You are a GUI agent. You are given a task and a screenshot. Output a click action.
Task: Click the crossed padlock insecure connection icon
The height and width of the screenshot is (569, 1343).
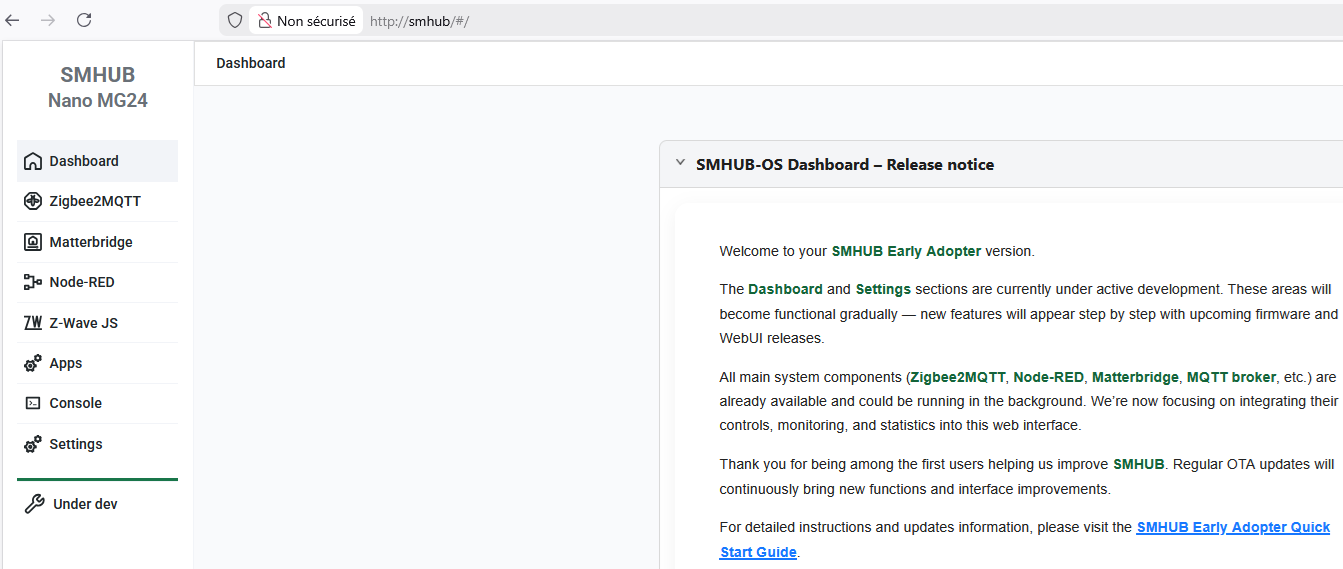click(x=265, y=20)
